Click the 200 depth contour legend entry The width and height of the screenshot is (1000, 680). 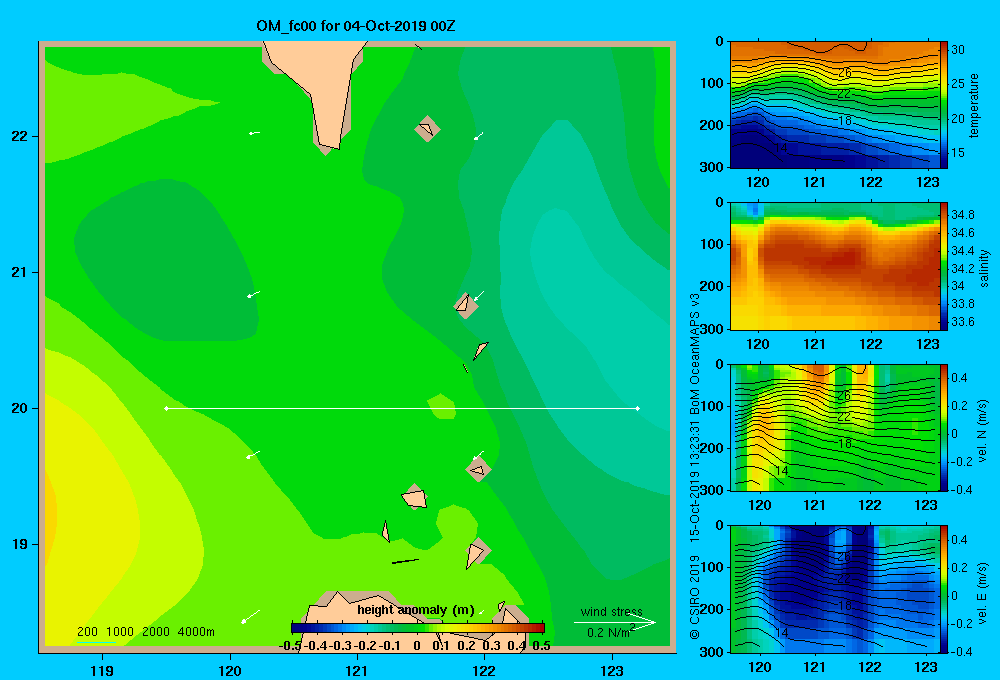(x=87, y=632)
